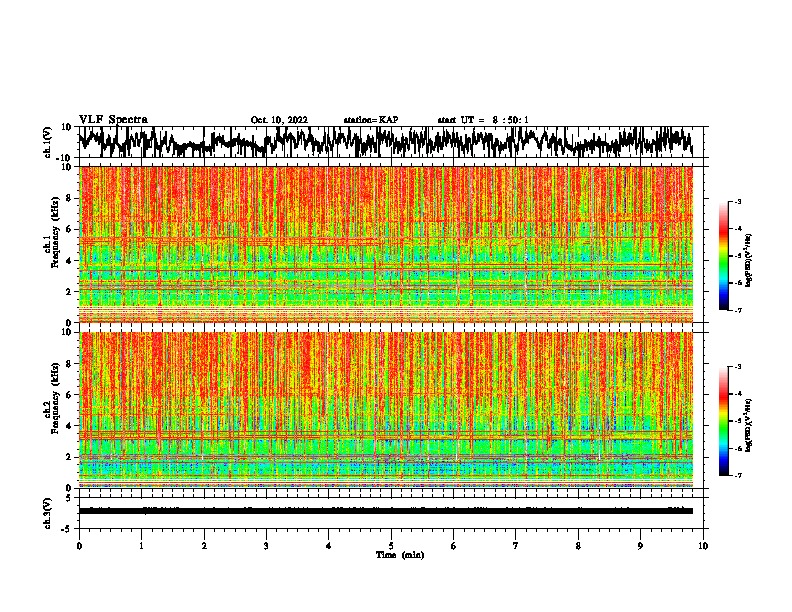
Task: Click time-axis tick label '2'
Action: click(x=204, y=546)
